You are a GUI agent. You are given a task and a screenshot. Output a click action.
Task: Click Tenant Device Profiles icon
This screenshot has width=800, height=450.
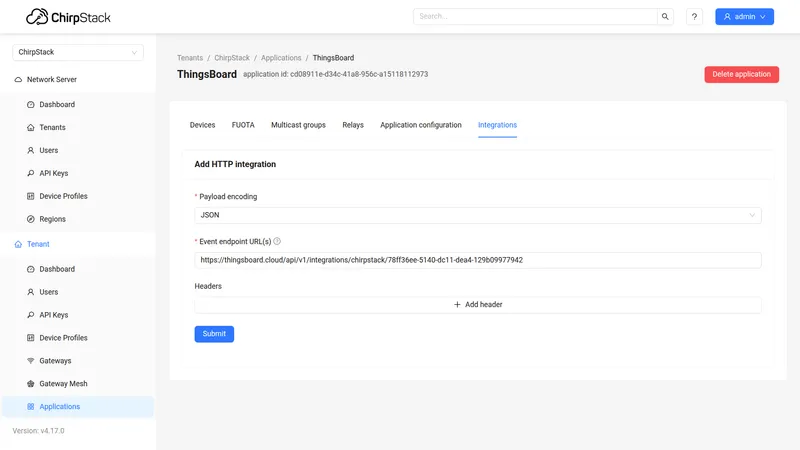pyautogui.click(x=31, y=338)
